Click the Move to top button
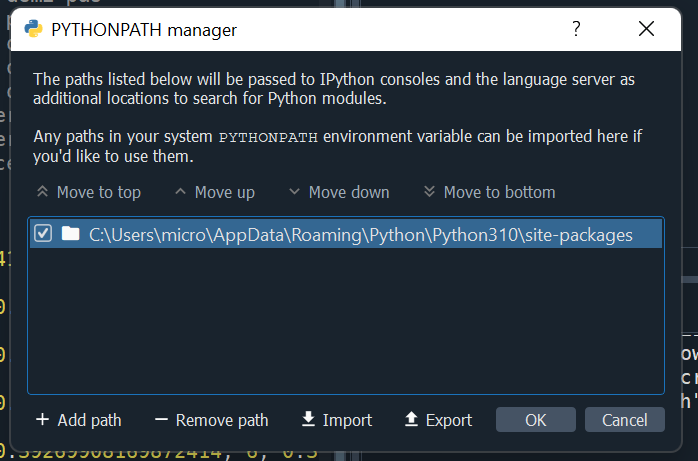This screenshot has width=698, height=461. pos(89,192)
